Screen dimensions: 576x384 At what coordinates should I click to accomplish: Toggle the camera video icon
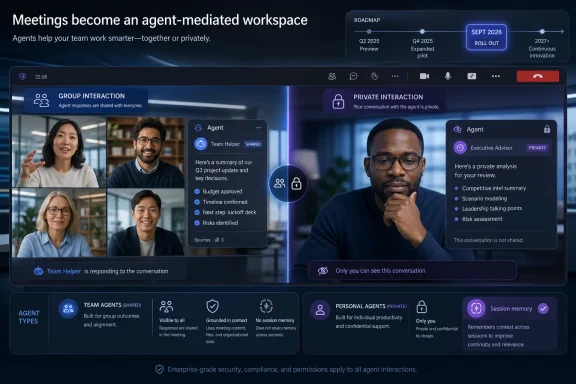click(424, 76)
